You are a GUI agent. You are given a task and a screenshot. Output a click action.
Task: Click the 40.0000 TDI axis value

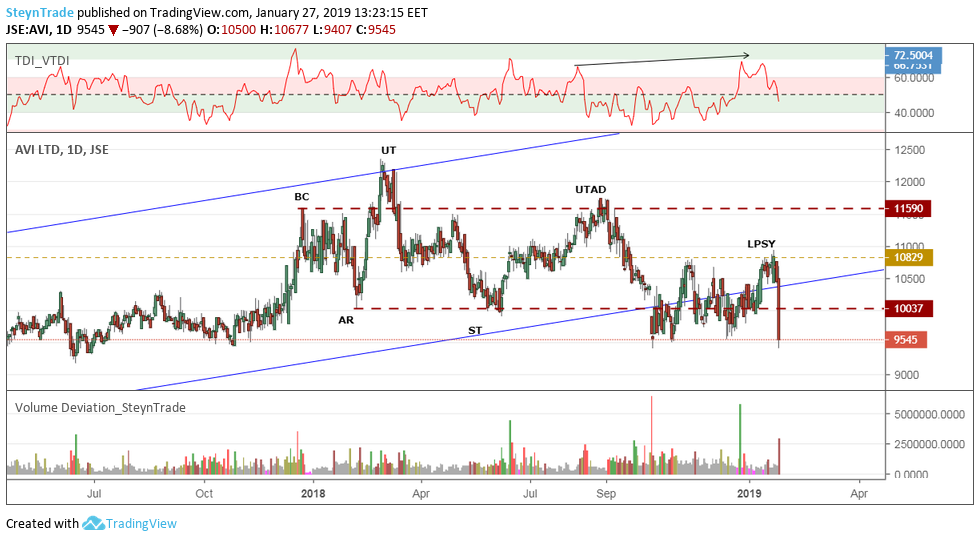(914, 113)
